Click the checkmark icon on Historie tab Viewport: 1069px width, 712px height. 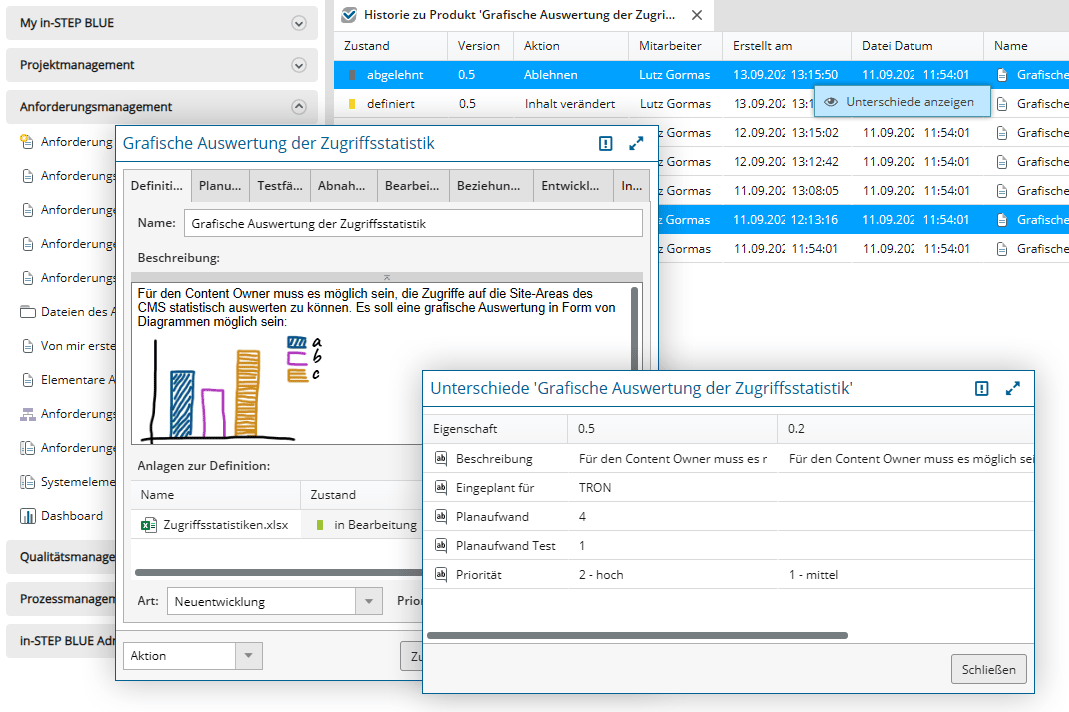pyautogui.click(x=348, y=15)
